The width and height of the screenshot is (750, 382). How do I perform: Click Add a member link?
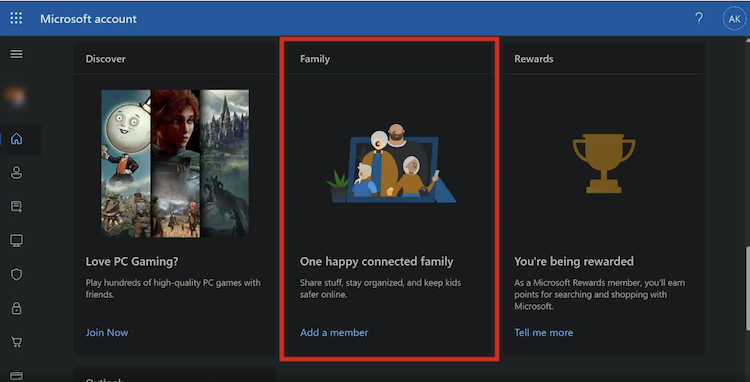click(x=334, y=332)
